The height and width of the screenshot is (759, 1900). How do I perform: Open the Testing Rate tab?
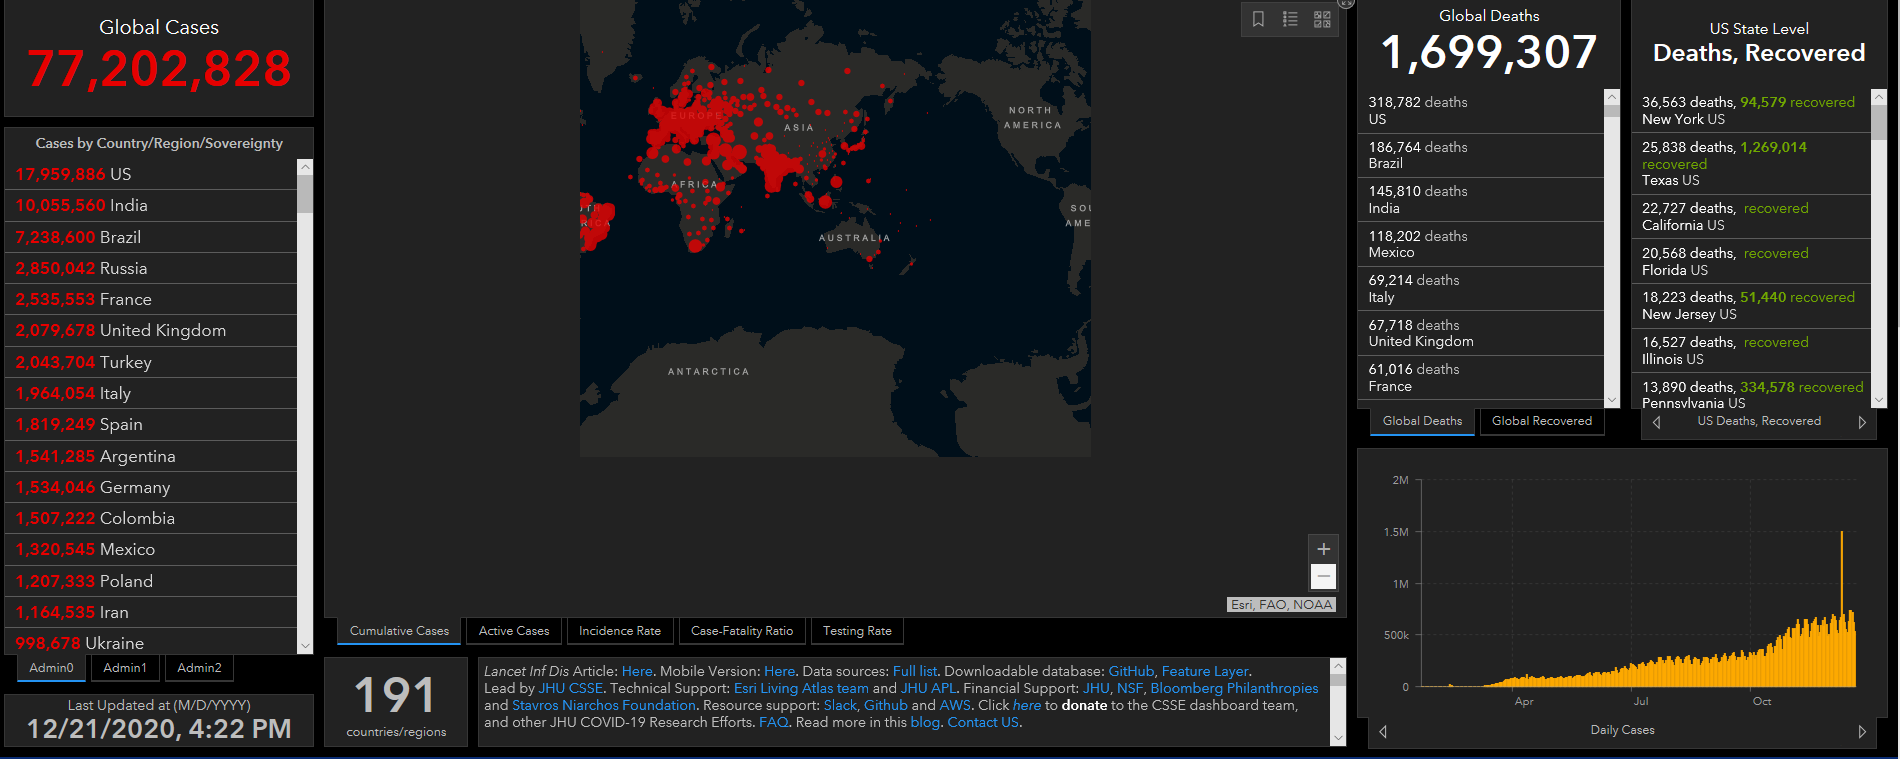[x=857, y=631]
